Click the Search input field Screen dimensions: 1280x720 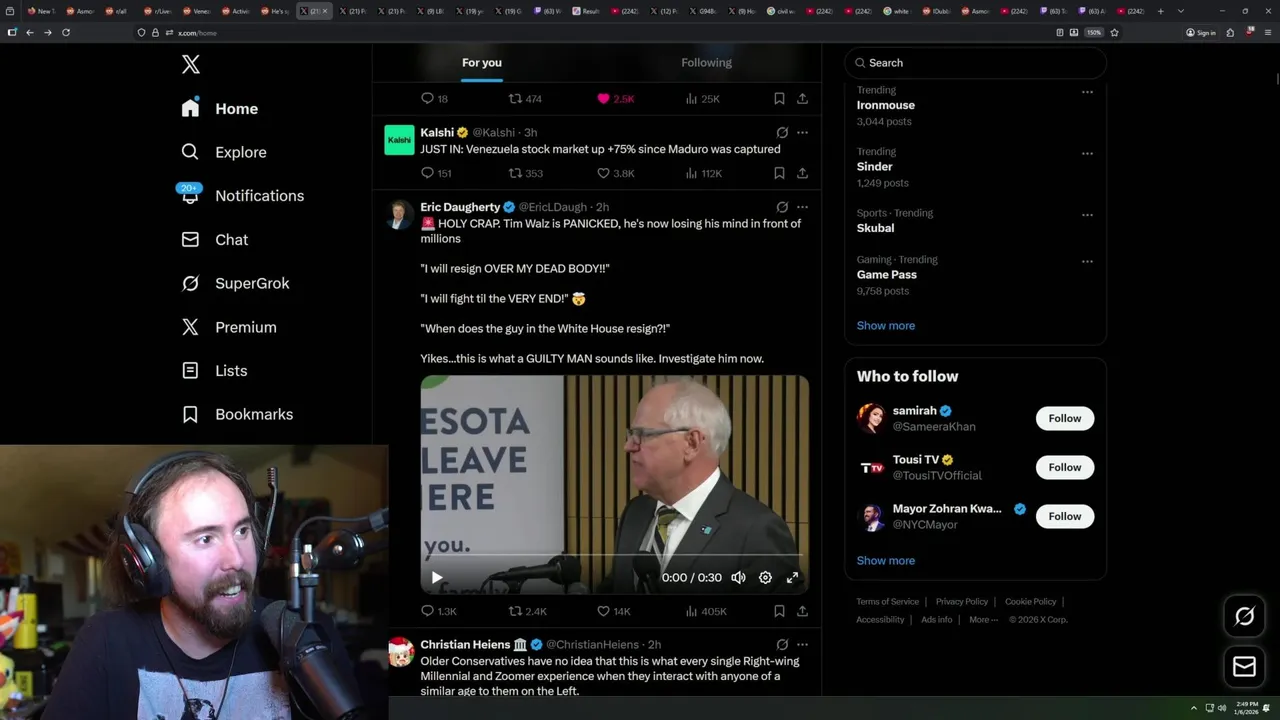click(x=975, y=63)
